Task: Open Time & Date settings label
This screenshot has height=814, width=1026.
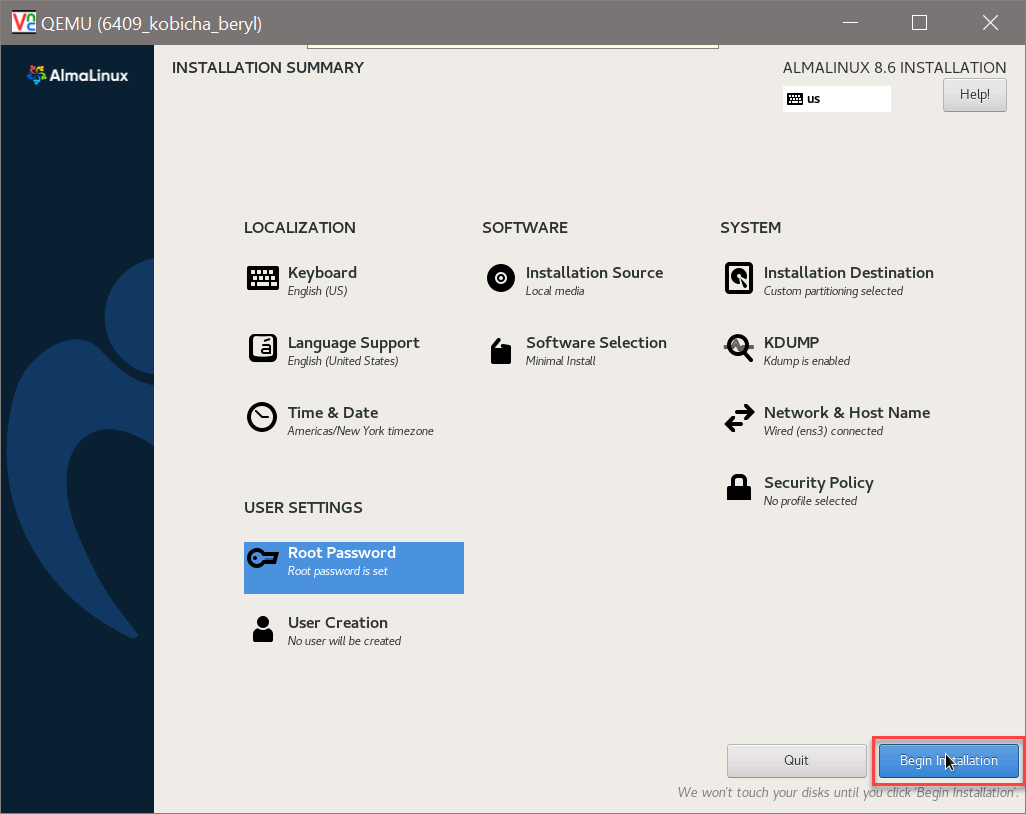Action: click(x=332, y=412)
